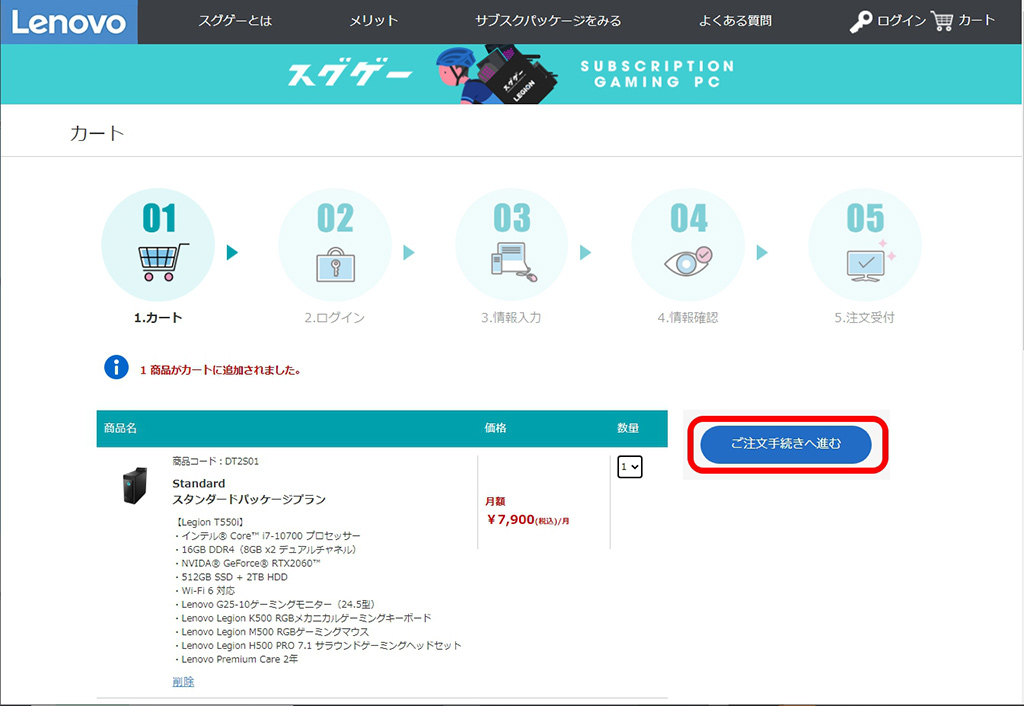Viewport: 1024px width, 706px height.
Task: Click the step 05 monitor checkmark icon
Action: point(869,261)
